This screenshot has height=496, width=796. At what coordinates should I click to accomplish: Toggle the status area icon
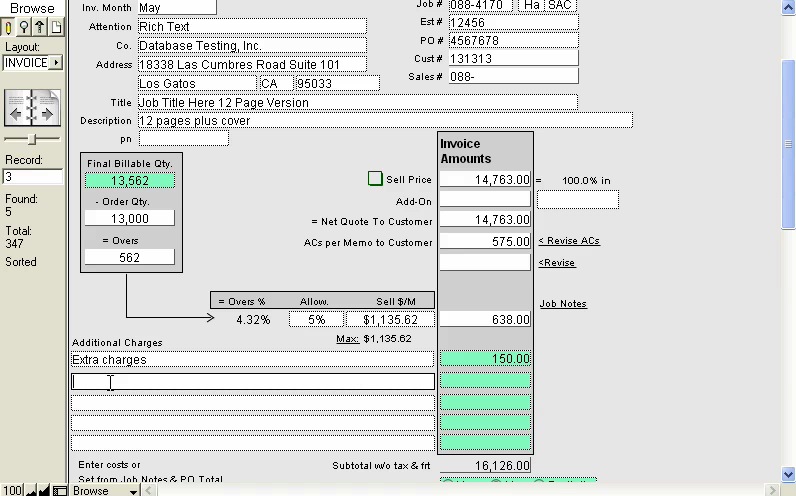60,490
